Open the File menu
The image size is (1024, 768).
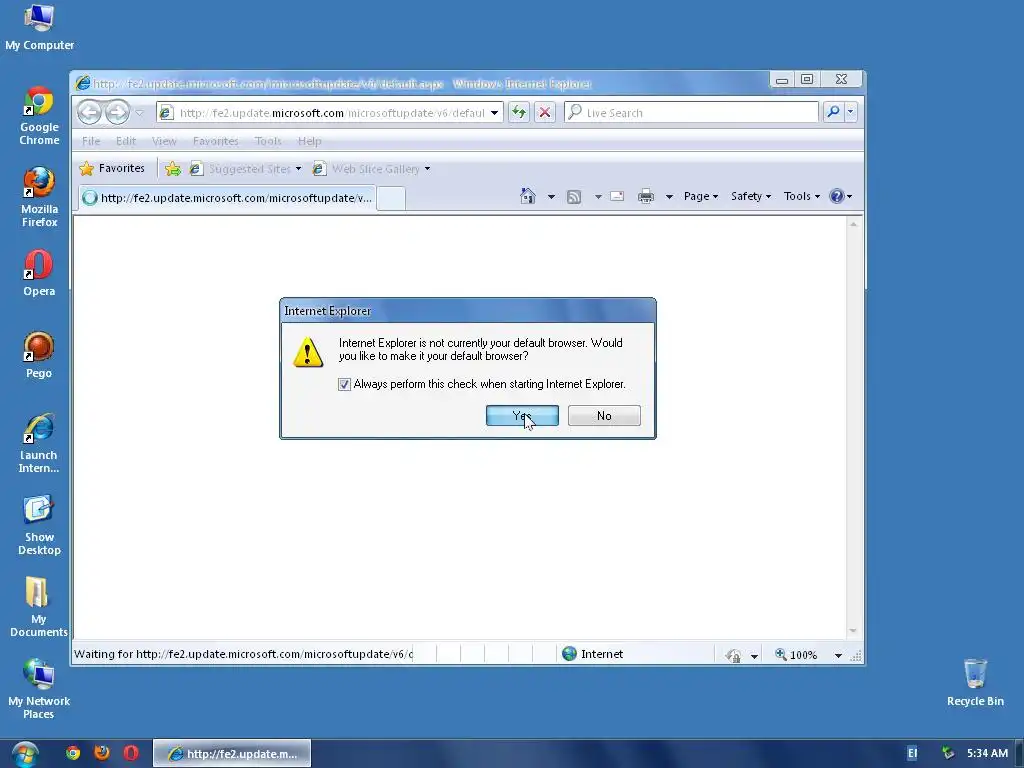pos(91,141)
